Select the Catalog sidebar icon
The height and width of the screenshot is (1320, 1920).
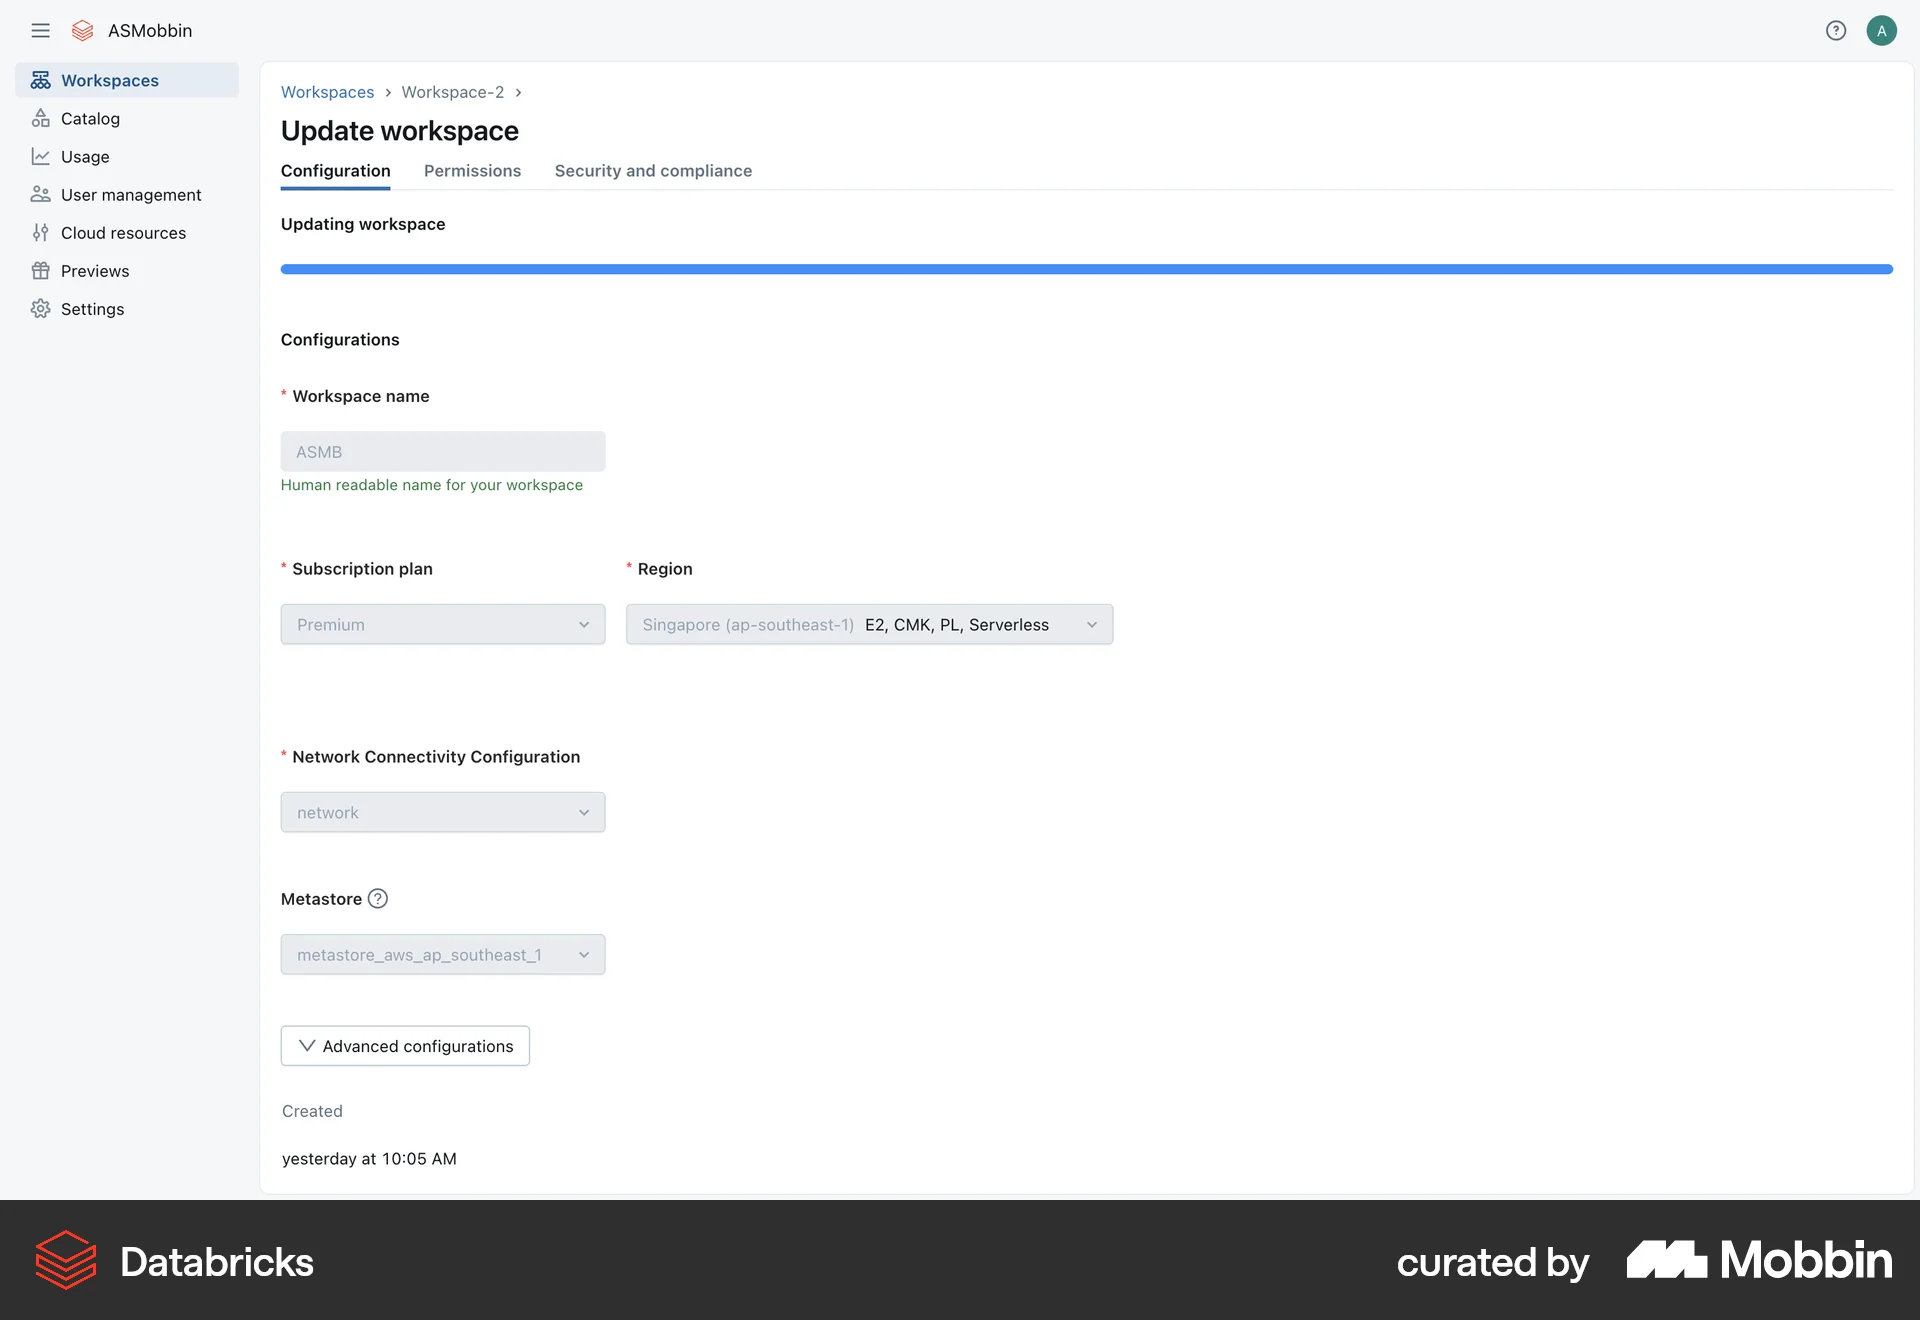(40, 118)
